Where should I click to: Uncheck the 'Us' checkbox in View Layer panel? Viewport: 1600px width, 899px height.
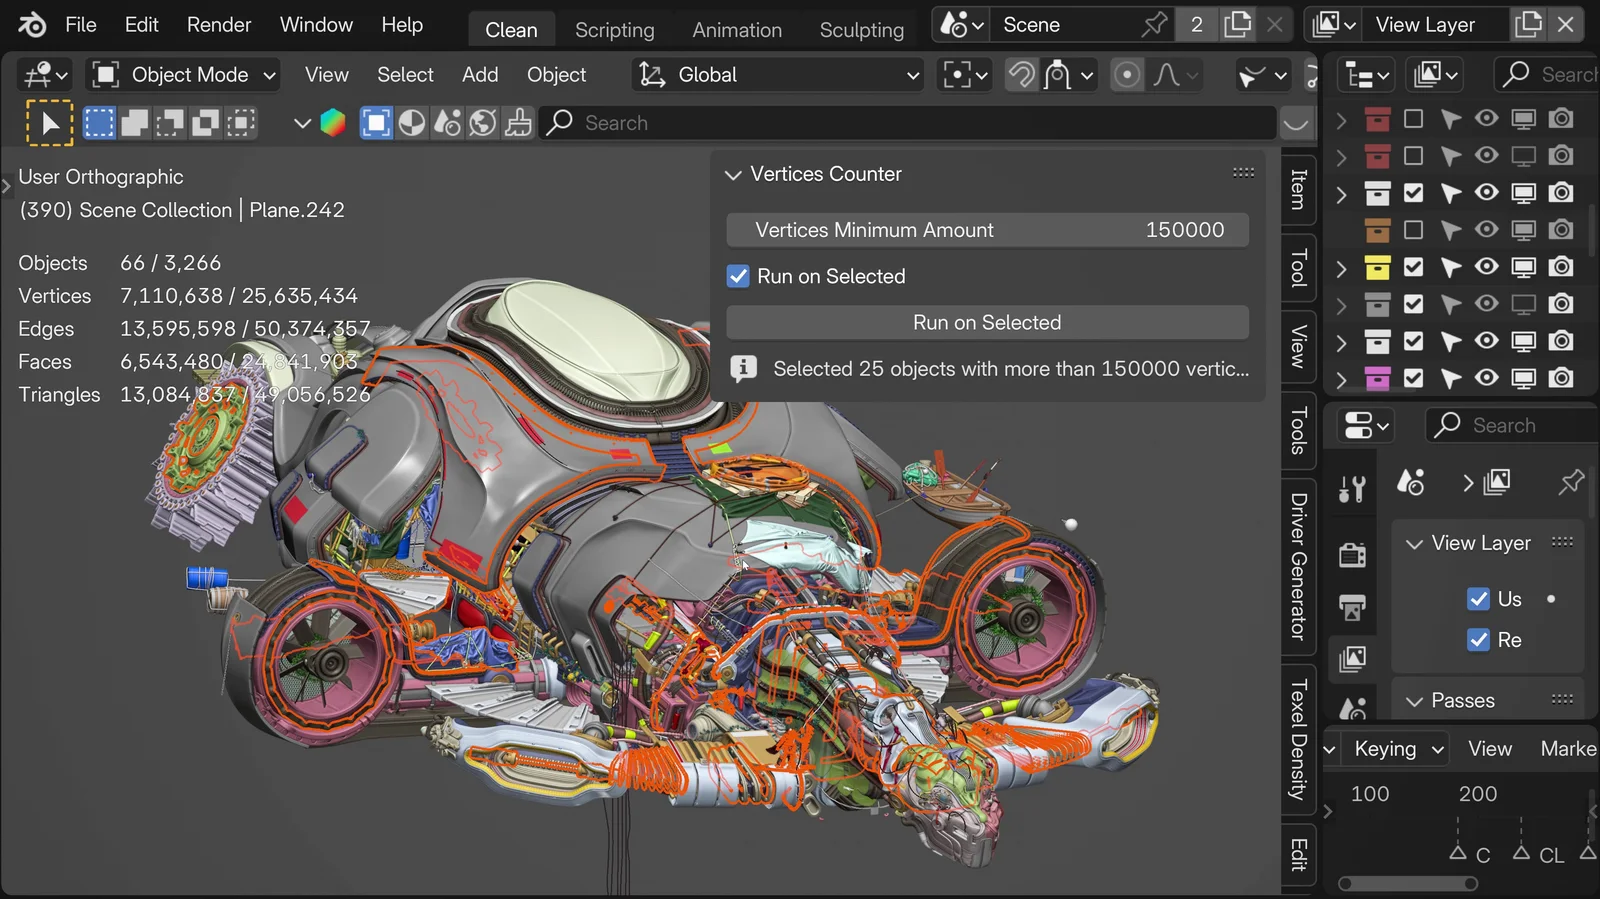click(1478, 599)
